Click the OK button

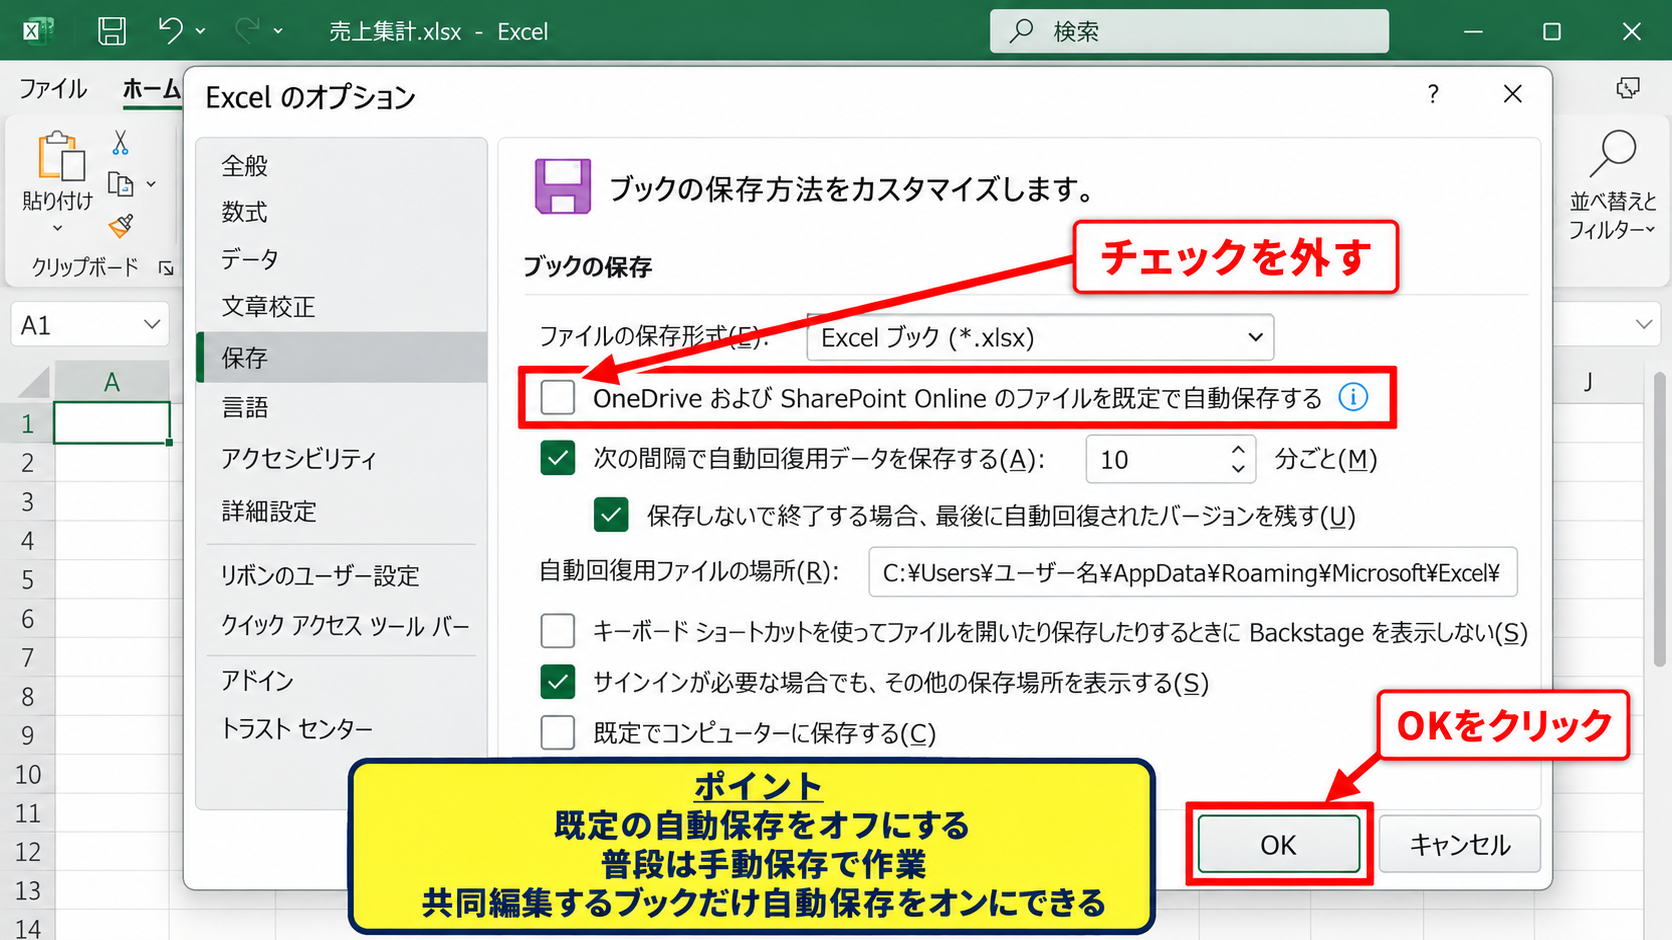coord(1279,844)
